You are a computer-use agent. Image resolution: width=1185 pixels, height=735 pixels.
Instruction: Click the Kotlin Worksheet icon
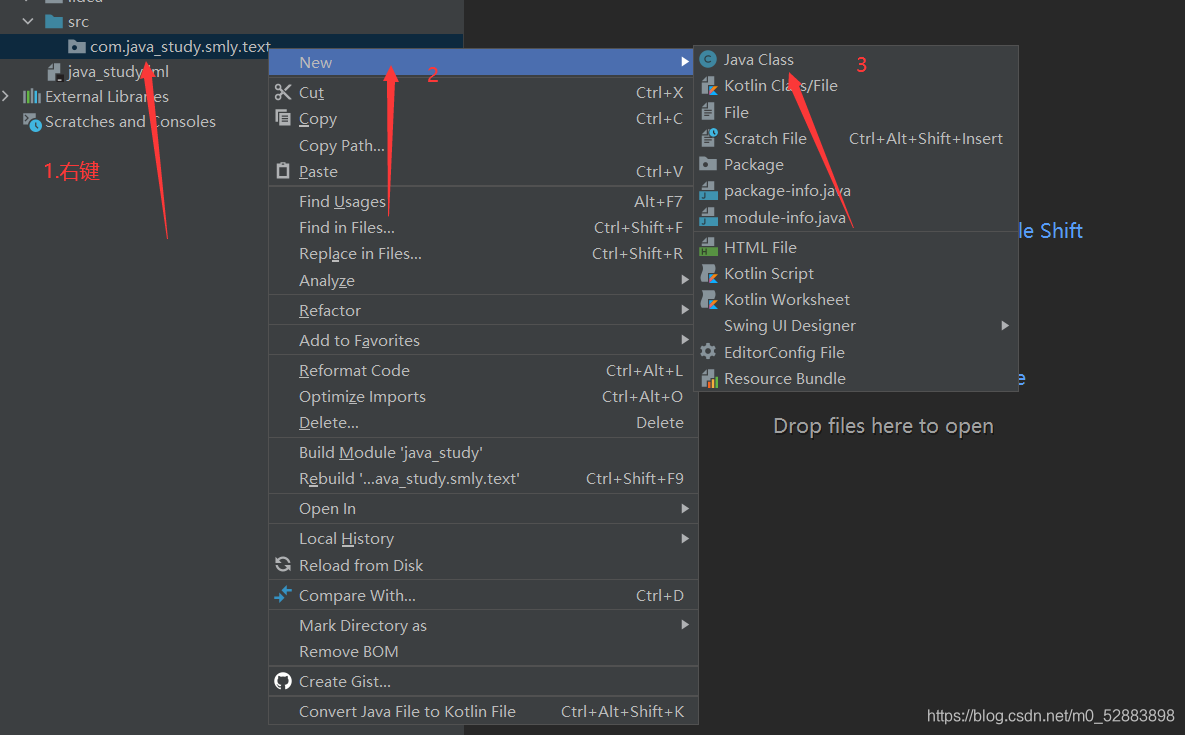pyautogui.click(x=708, y=300)
